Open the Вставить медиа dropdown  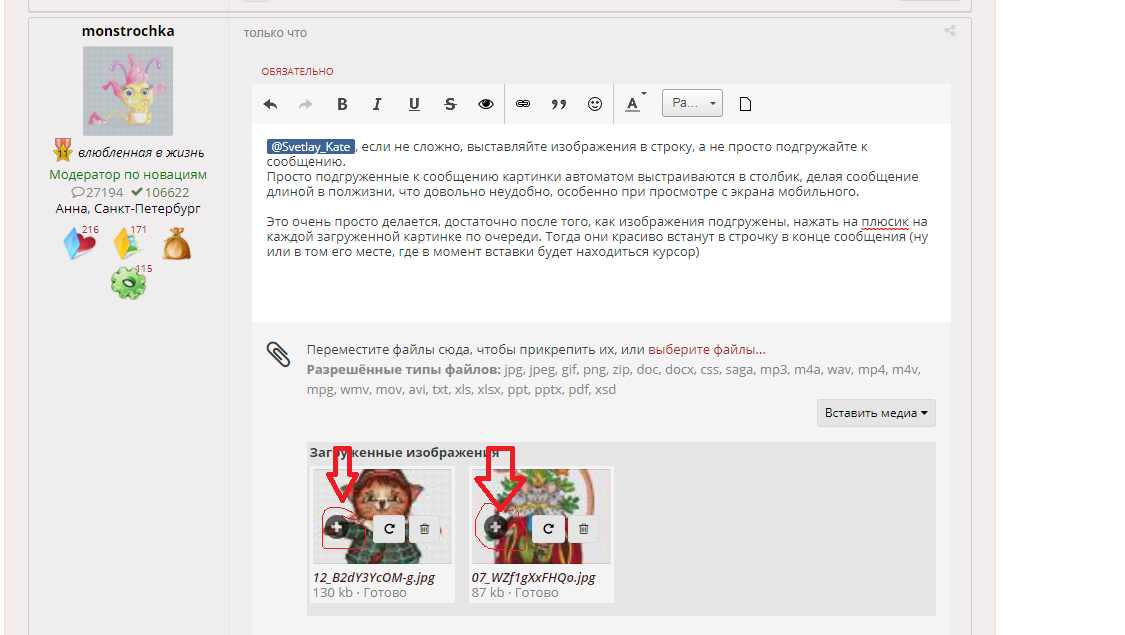click(x=876, y=412)
